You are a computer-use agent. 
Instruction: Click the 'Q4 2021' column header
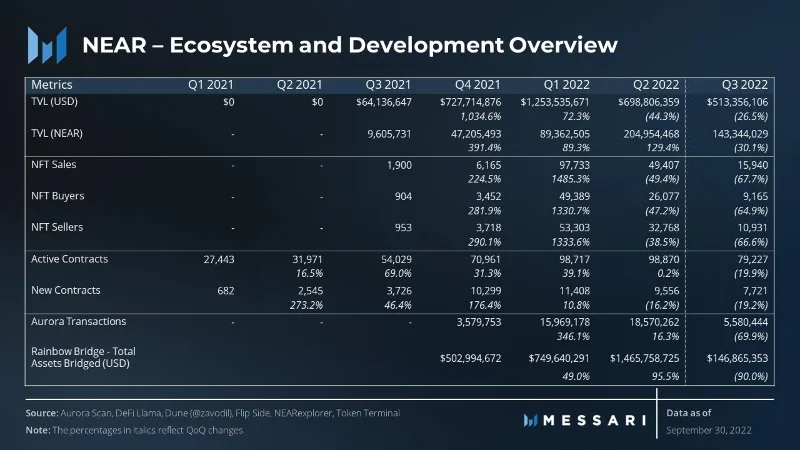coord(478,85)
